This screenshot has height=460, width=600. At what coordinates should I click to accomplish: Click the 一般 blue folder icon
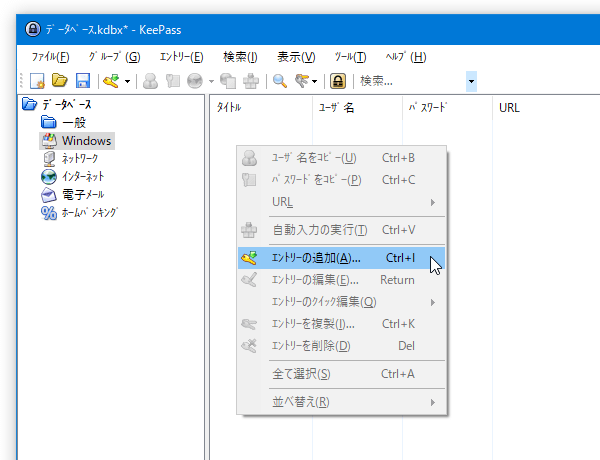[49, 122]
